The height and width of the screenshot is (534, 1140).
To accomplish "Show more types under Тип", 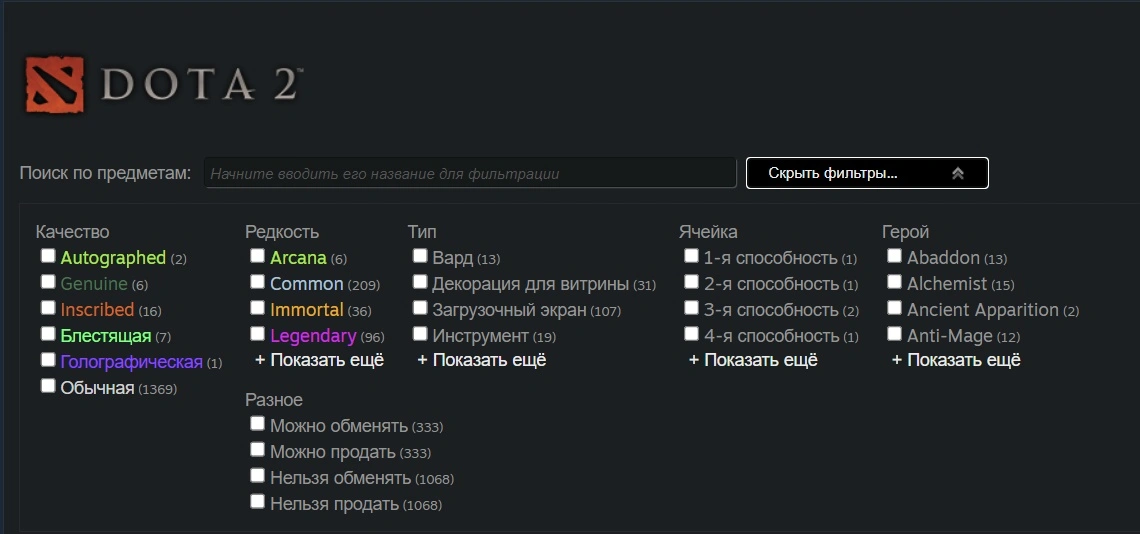I will coord(481,360).
